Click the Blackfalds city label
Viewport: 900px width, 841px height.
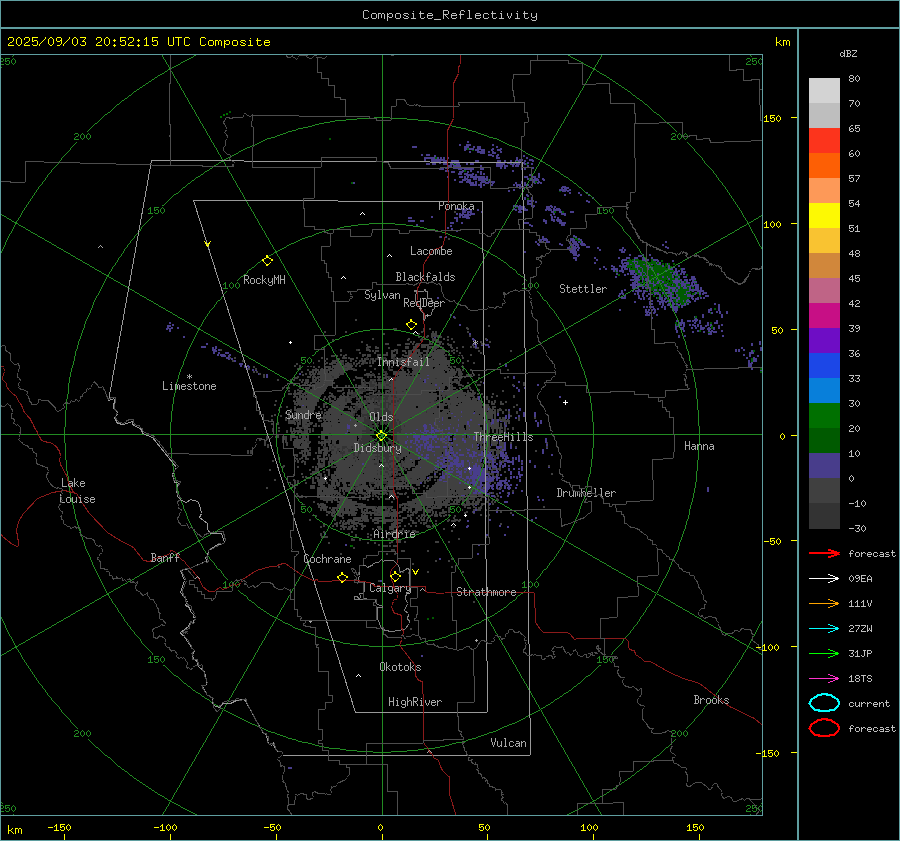click(425, 277)
